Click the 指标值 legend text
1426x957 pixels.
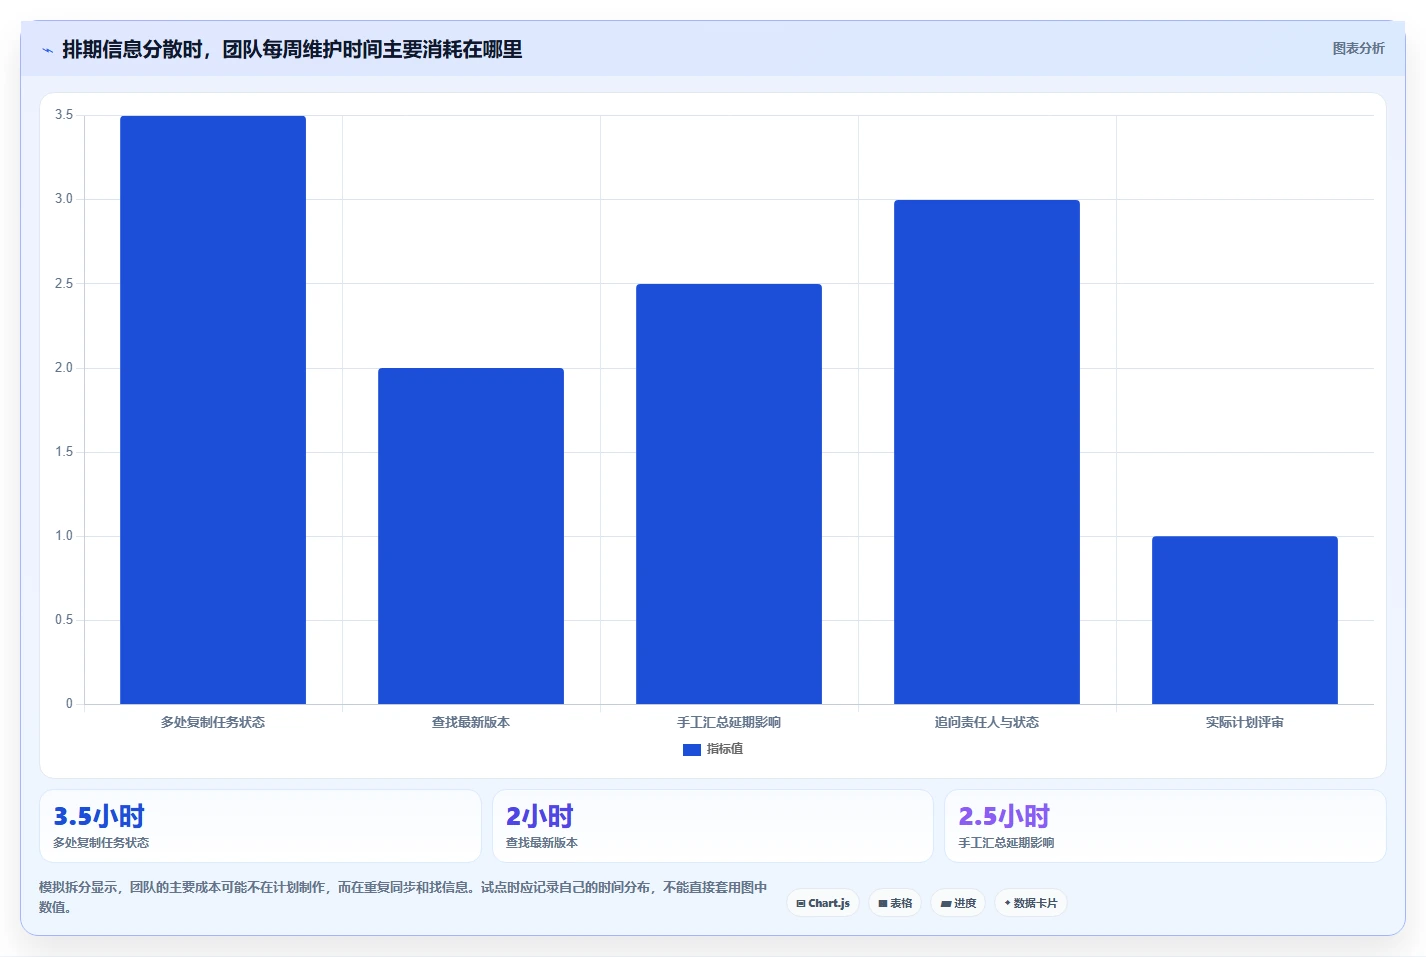click(725, 749)
